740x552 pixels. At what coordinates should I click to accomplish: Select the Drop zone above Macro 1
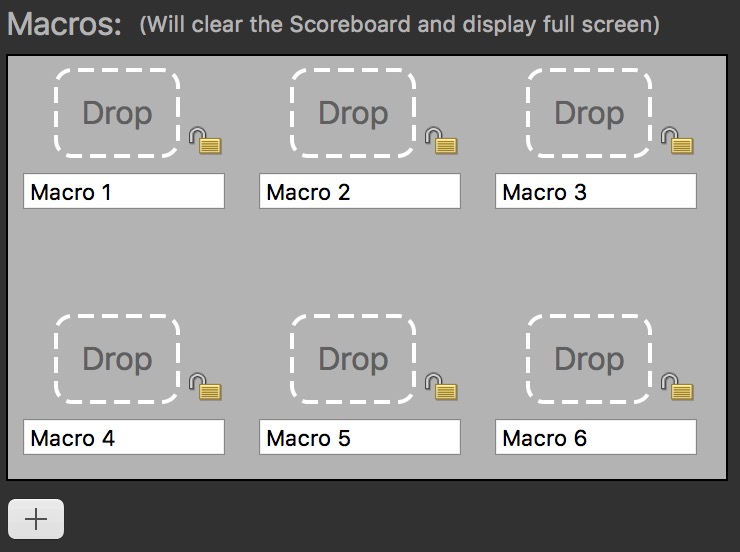(x=117, y=113)
